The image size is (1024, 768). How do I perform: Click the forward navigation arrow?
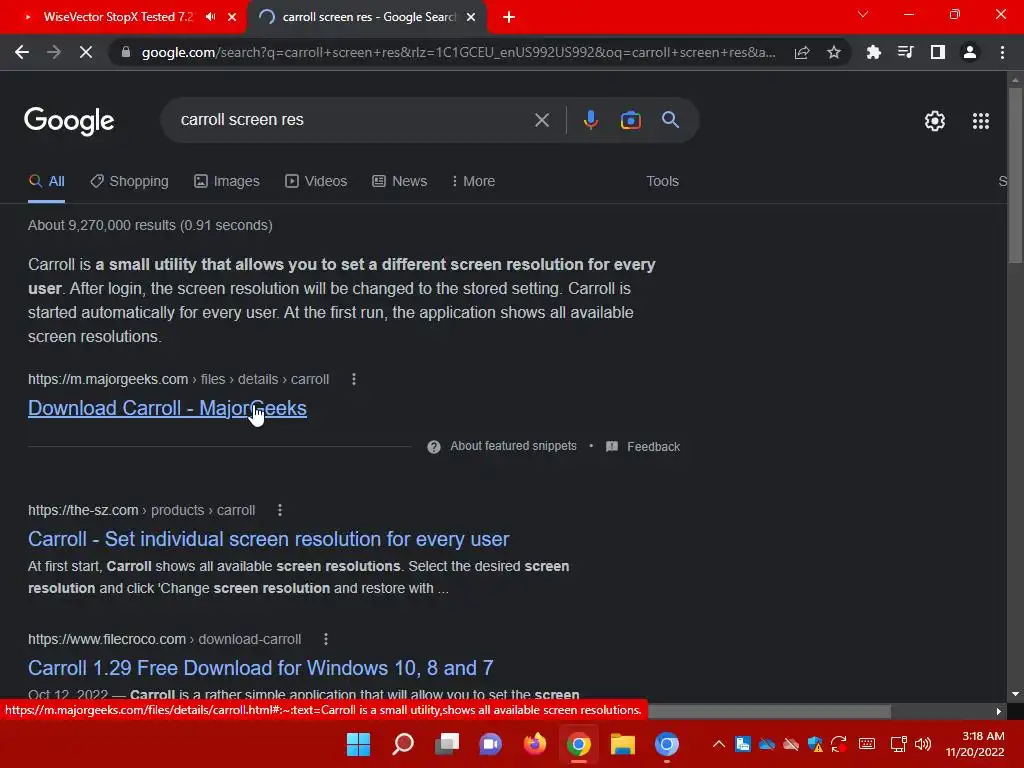pyautogui.click(x=54, y=52)
